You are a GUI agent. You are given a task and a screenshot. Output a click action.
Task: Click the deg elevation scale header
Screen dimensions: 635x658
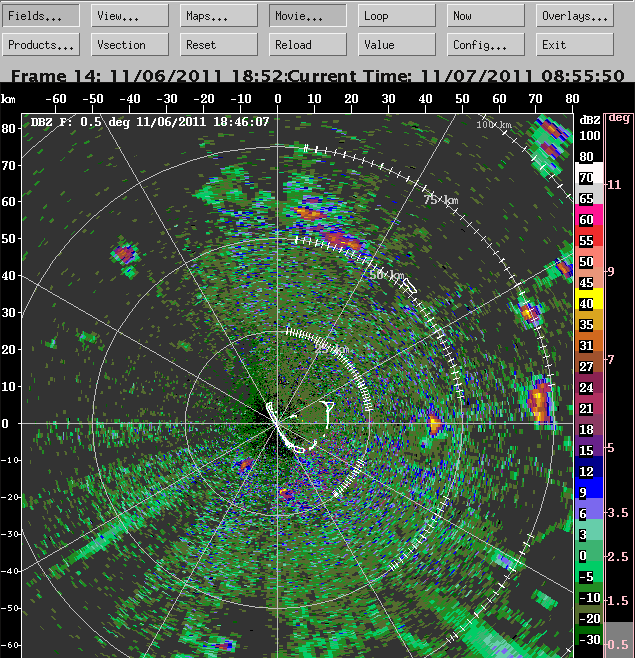click(619, 118)
